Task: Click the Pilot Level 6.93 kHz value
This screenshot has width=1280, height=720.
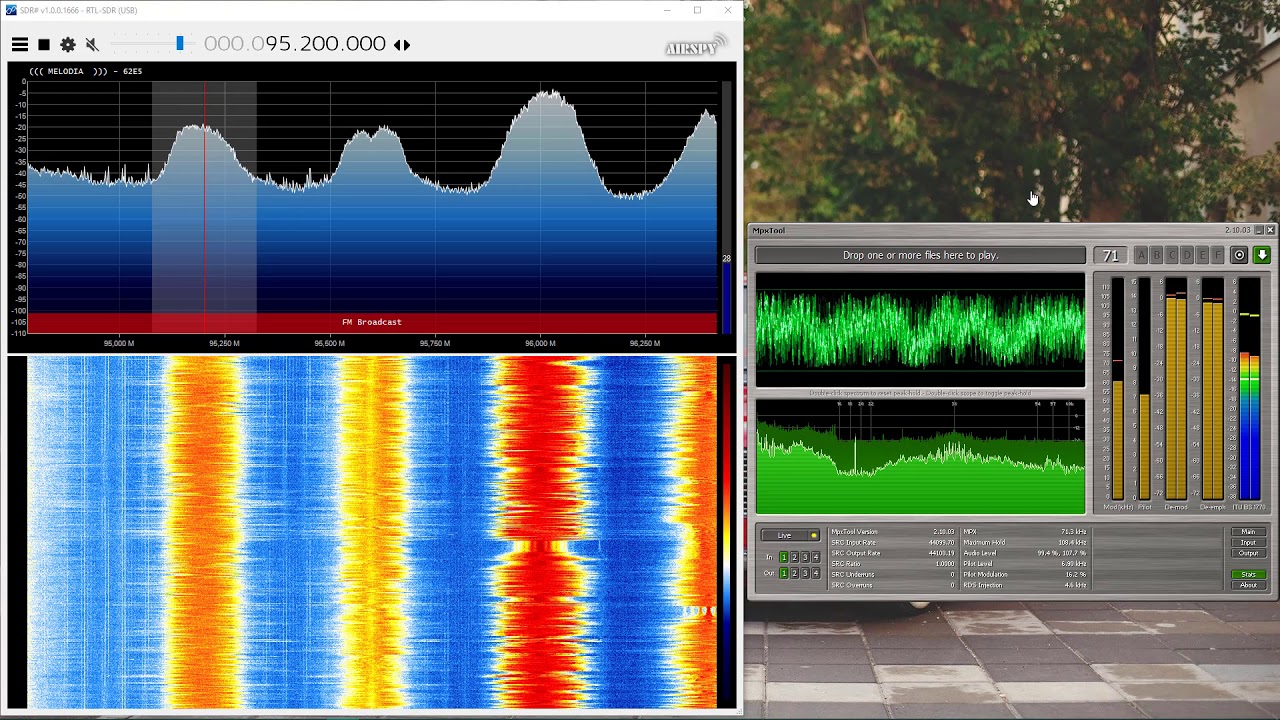Action: (1073, 564)
